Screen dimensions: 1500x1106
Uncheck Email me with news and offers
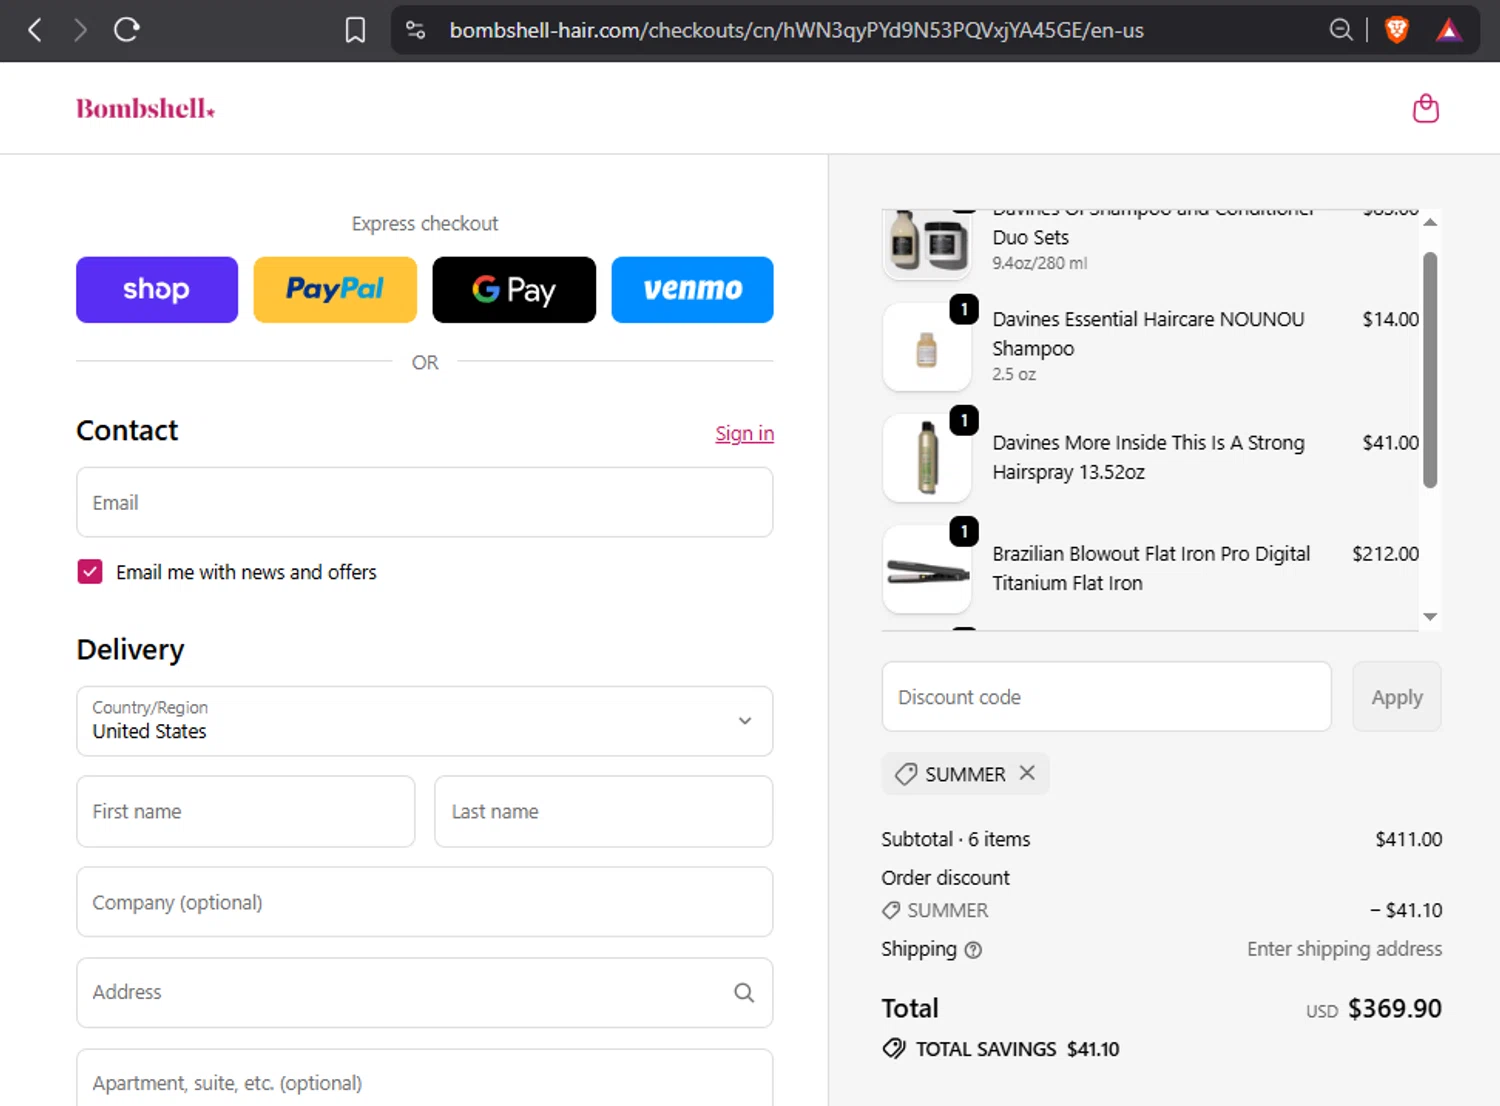pyautogui.click(x=90, y=572)
